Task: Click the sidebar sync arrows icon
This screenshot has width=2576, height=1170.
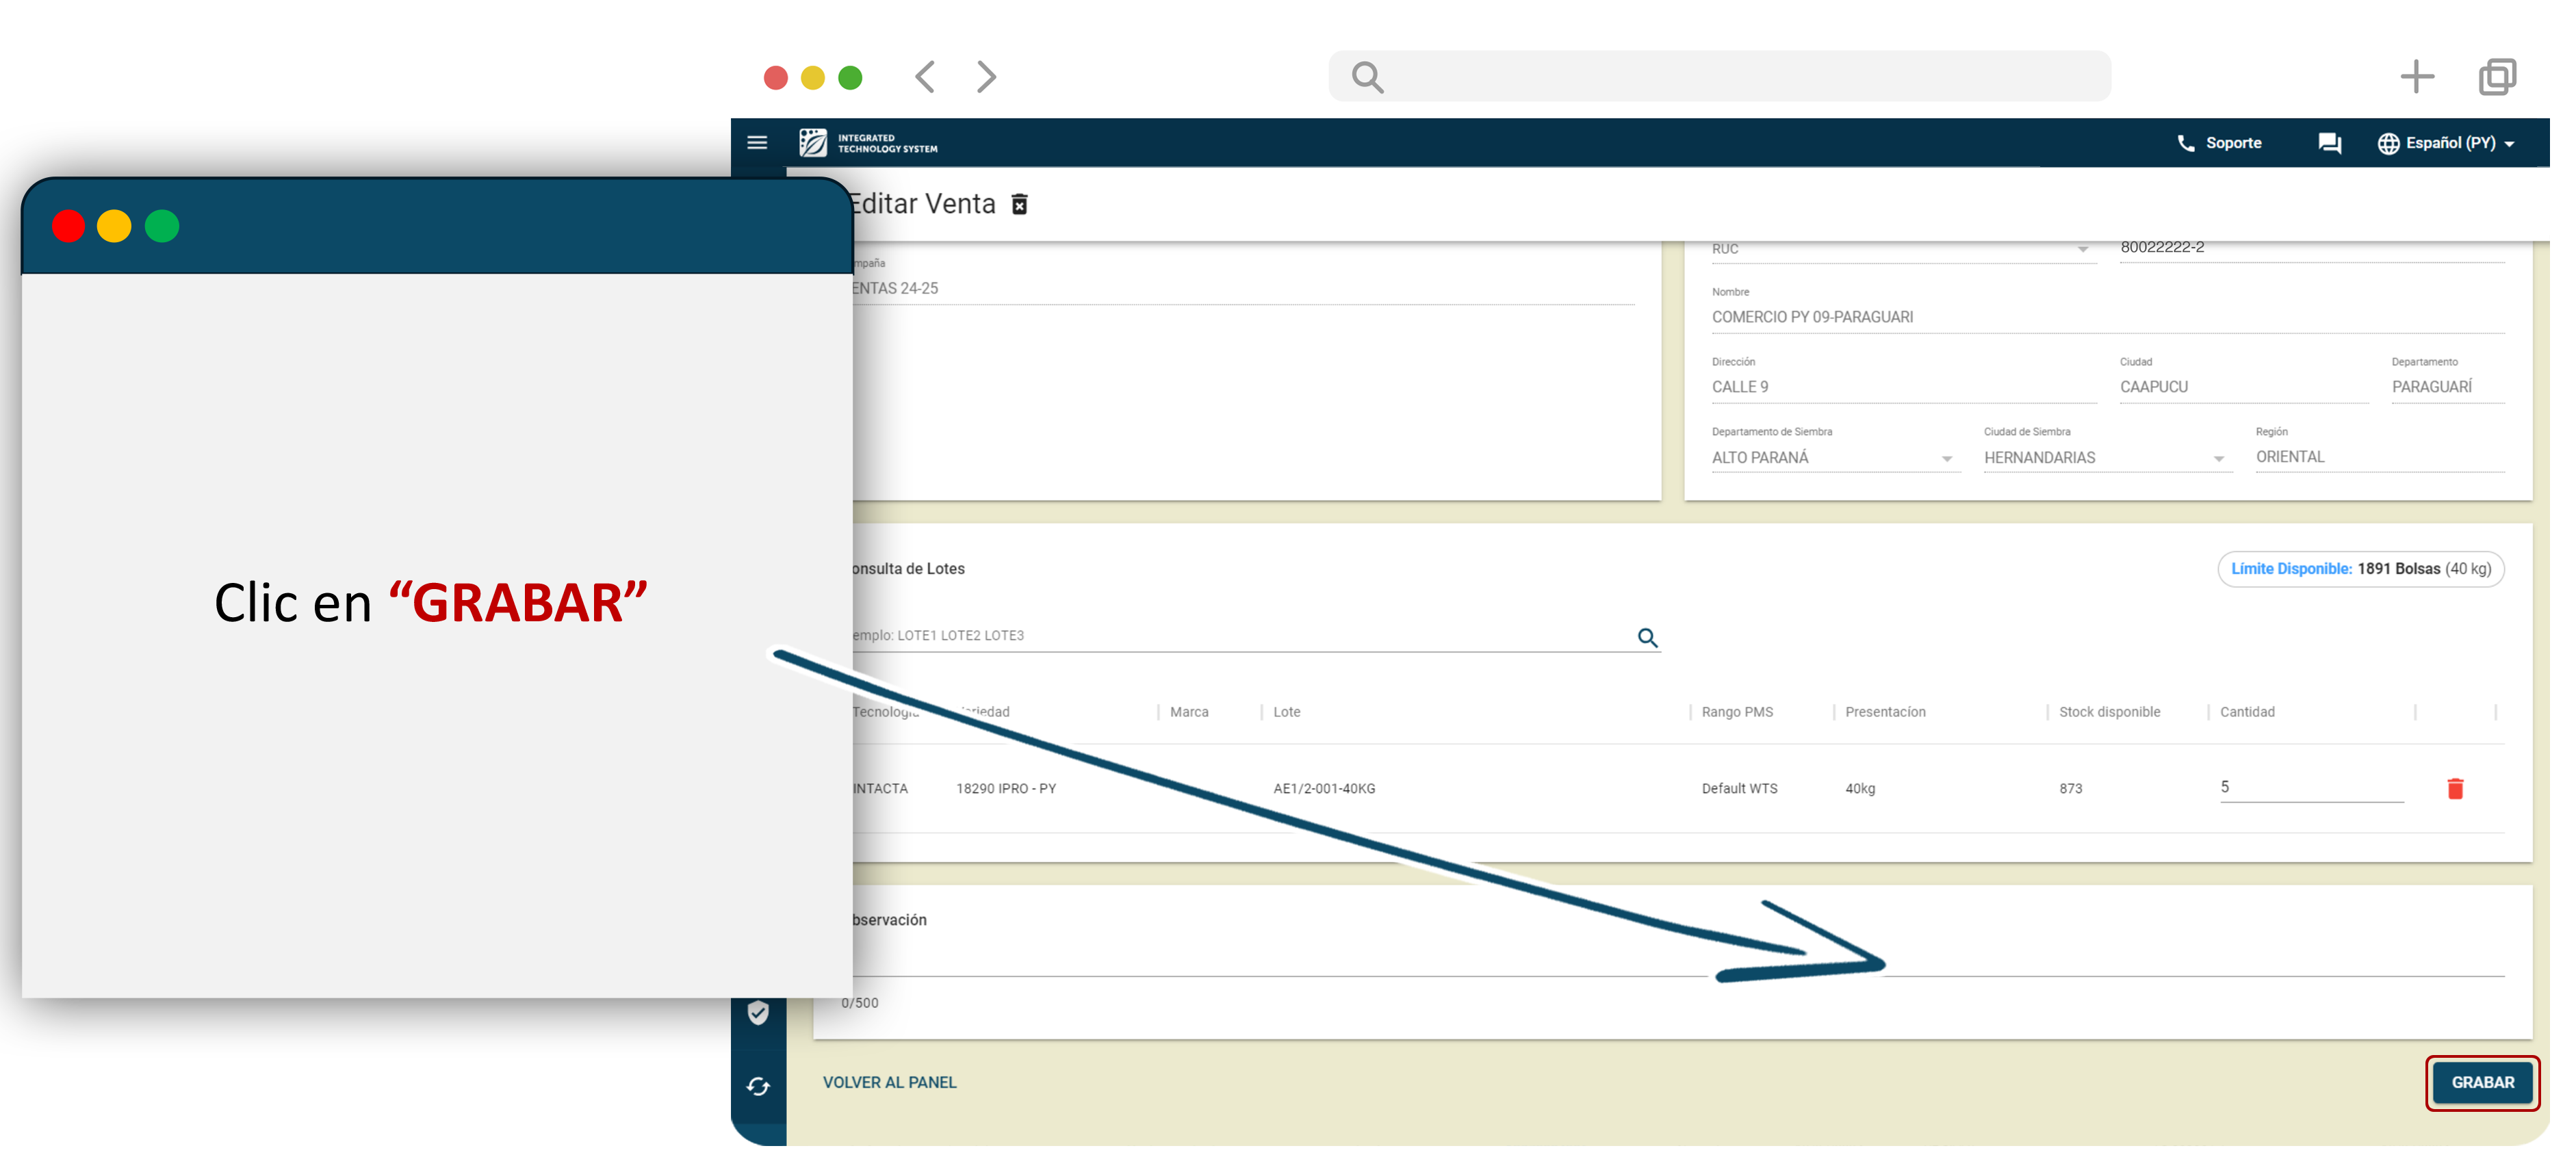Action: tap(758, 1087)
